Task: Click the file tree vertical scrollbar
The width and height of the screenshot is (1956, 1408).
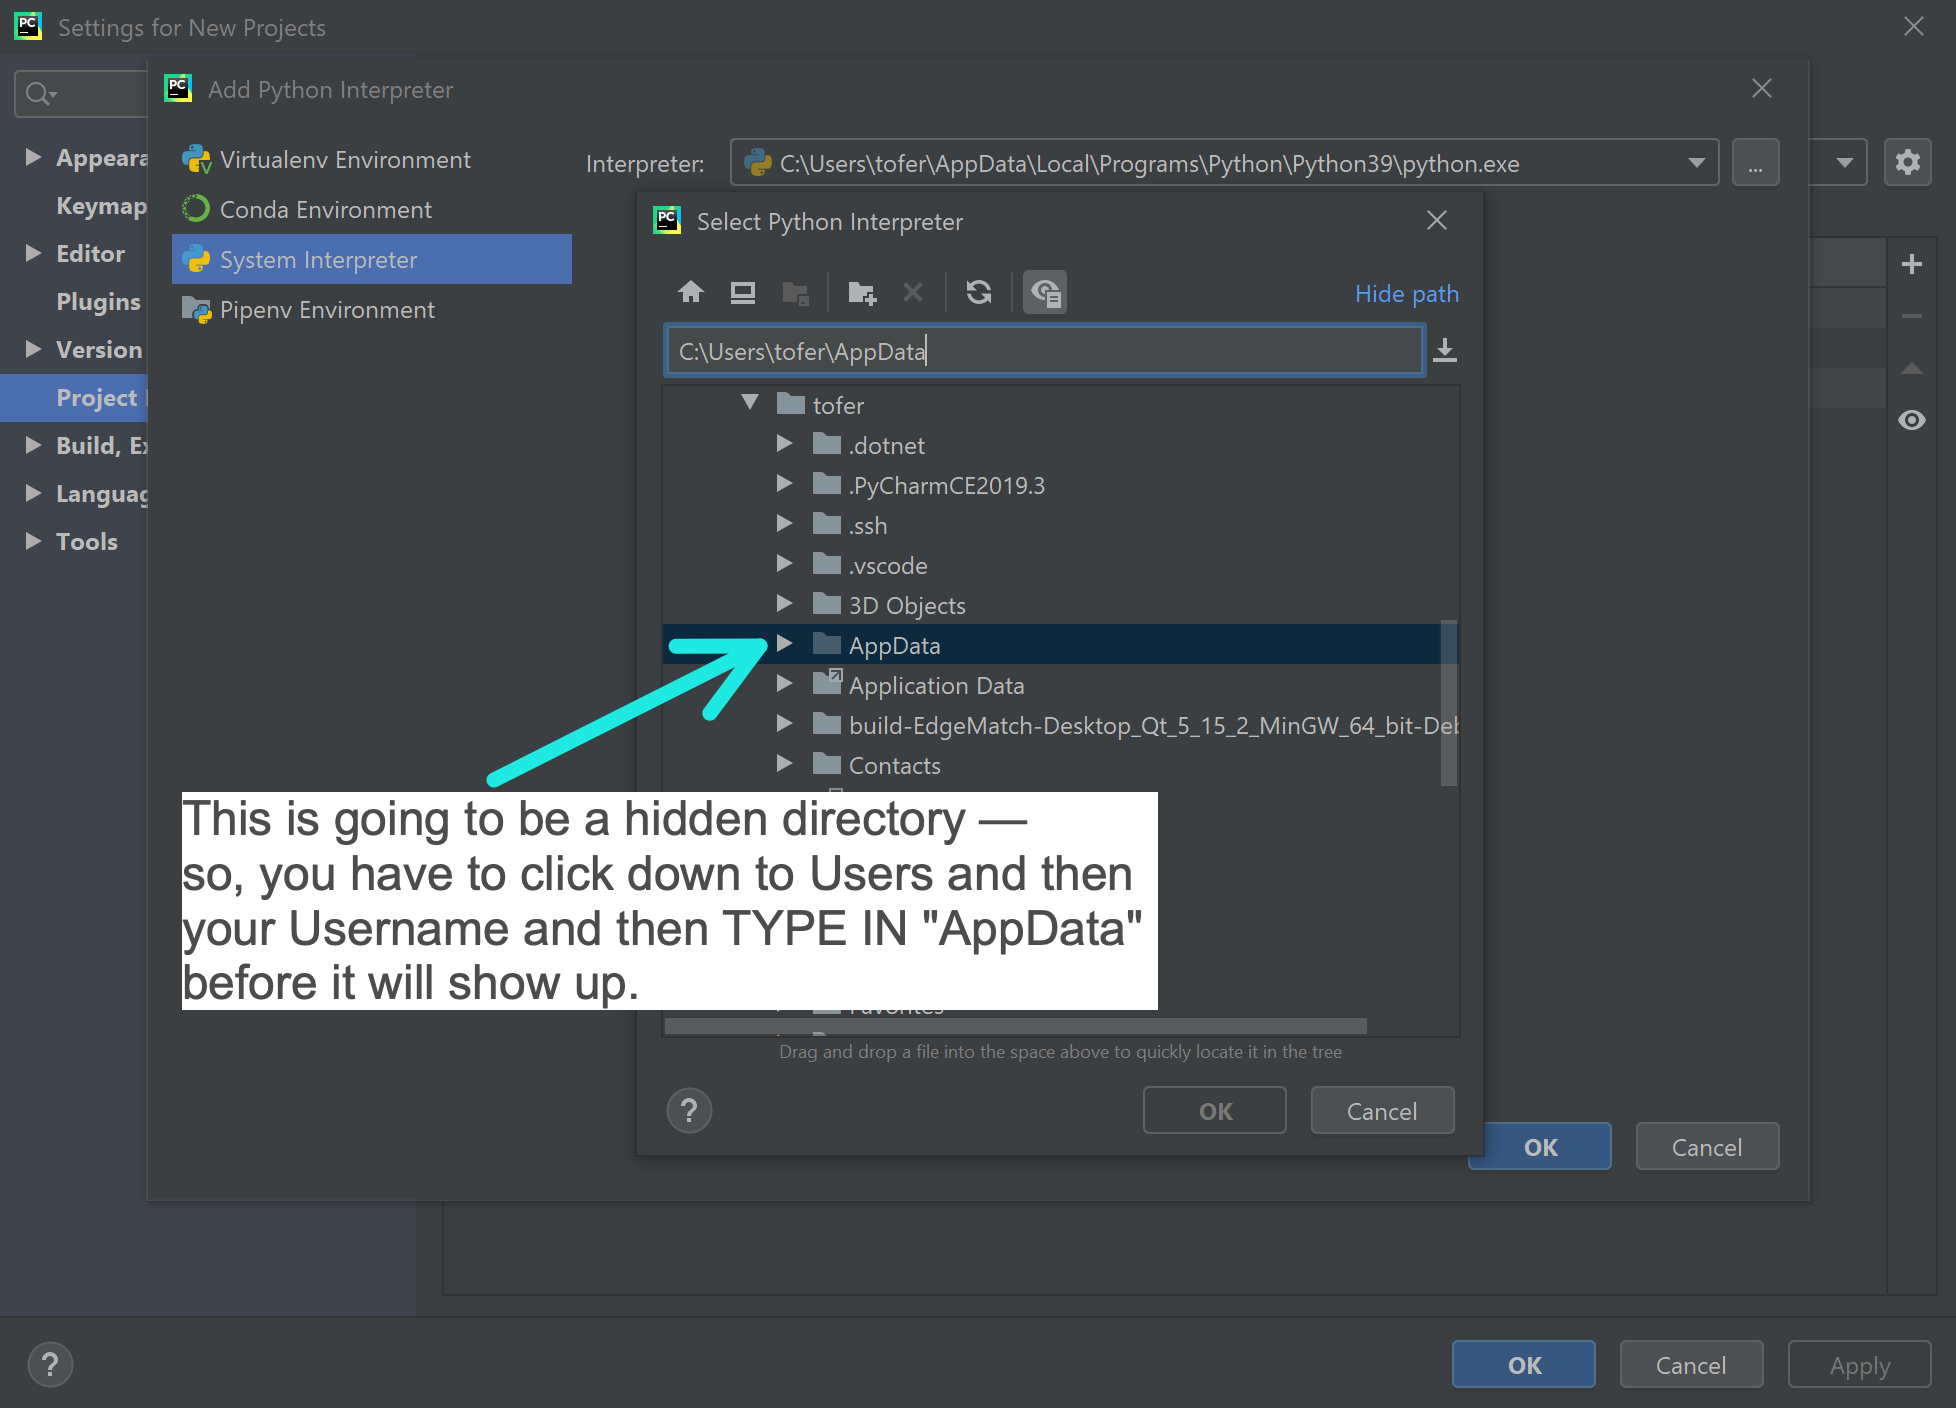Action: point(1448,704)
